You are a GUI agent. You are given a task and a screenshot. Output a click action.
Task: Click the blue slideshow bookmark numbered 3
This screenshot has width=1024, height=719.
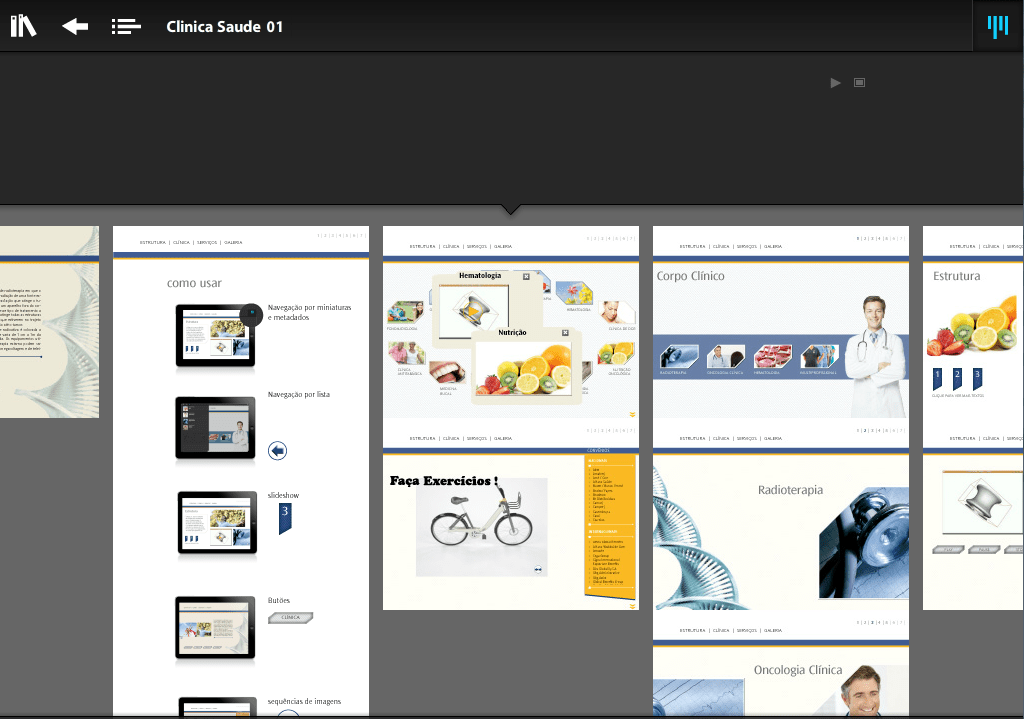point(285,519)
